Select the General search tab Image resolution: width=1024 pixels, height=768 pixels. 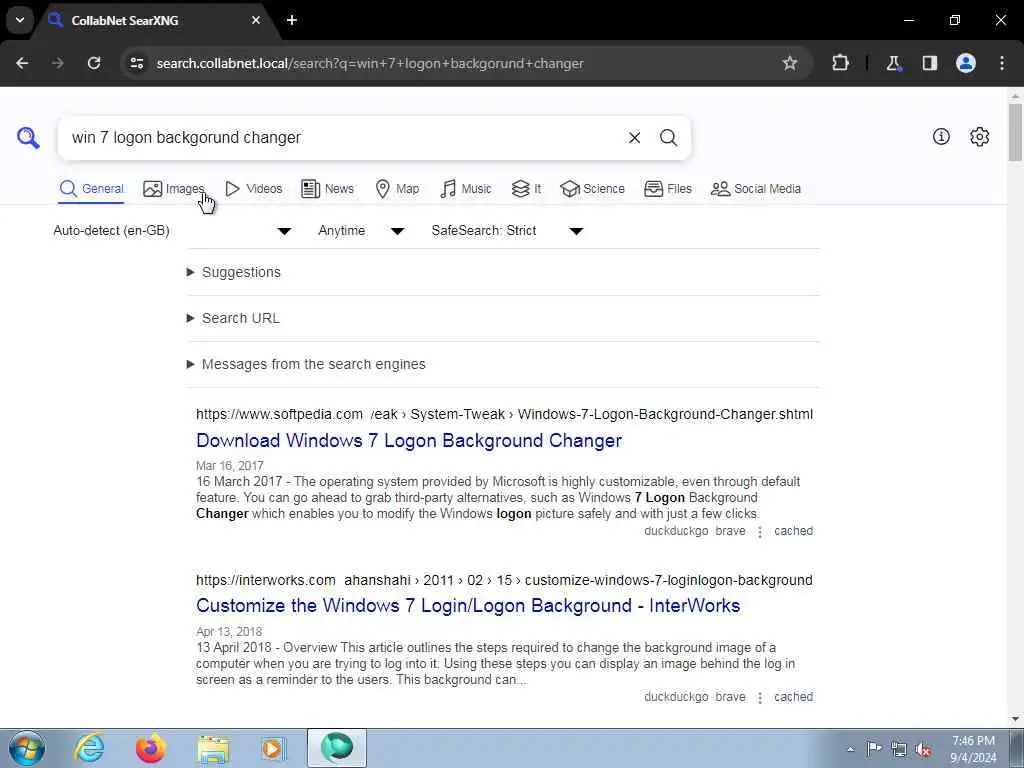coord(91,189)
